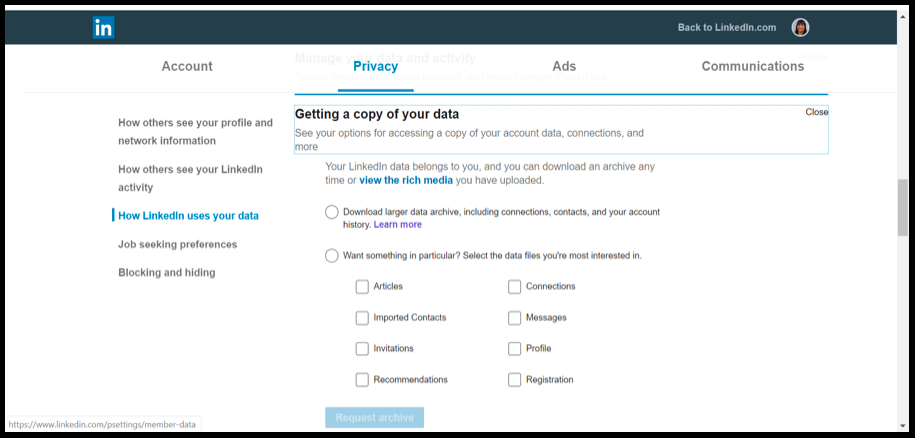
Task: Open the profile avatar menu
Action: point(800,27)
